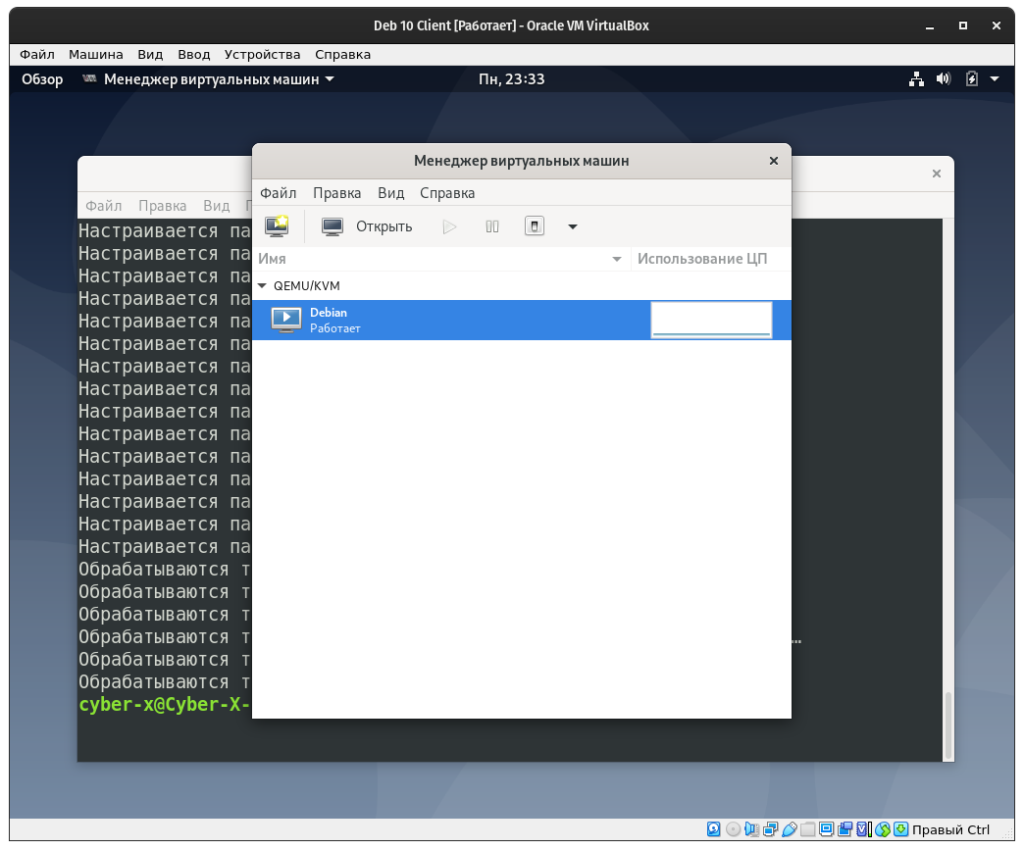
Task: Open the Файл menu in virt-manager
Action: click(x=278, y=193)
